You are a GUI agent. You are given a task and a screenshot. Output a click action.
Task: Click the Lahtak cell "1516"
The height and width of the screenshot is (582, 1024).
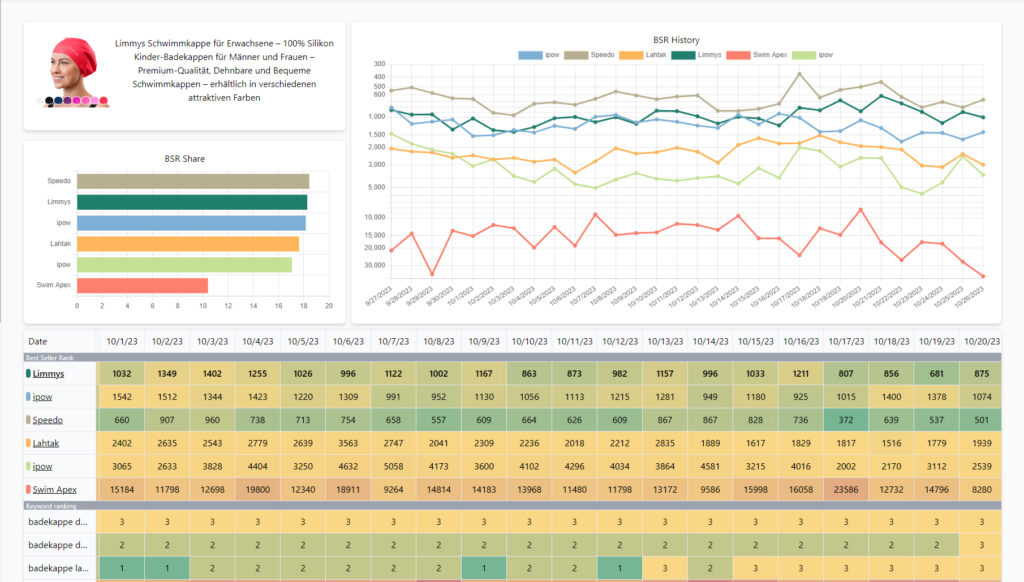click(891, 443)
